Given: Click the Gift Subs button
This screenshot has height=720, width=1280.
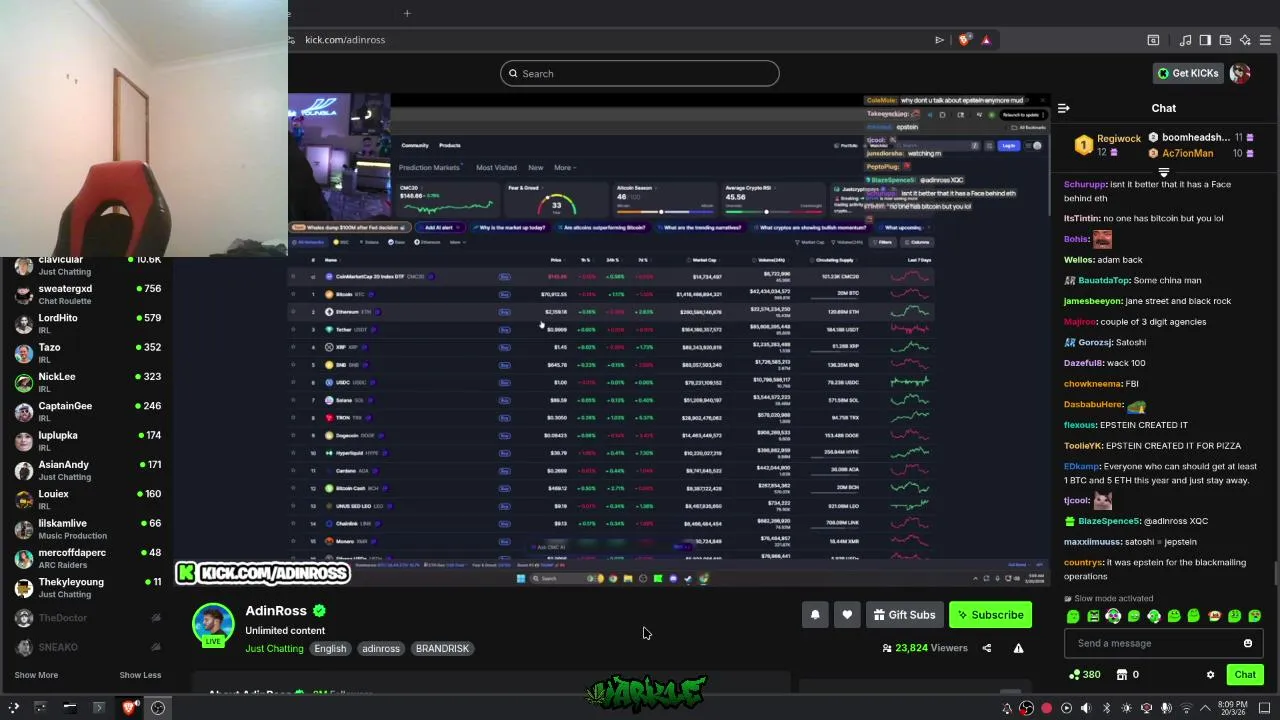Looking at the screenshot, I should pos(904,615).
